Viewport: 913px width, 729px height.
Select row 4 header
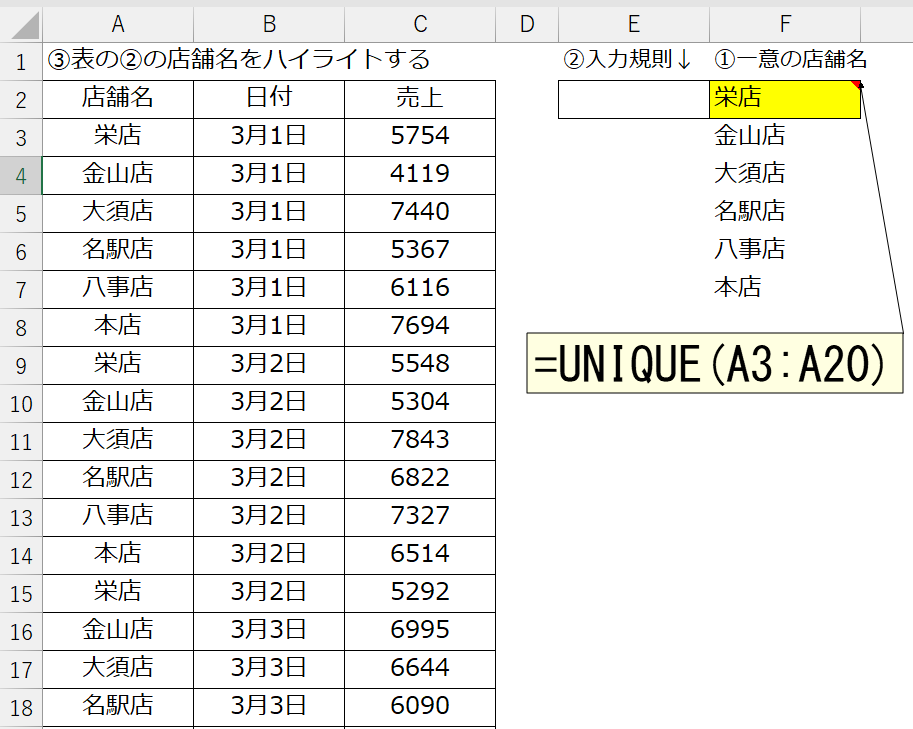21,176
